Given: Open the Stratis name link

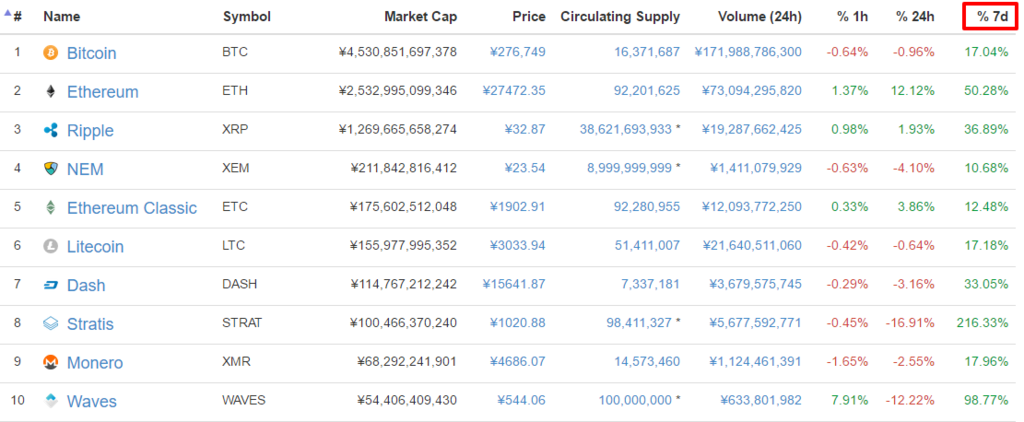Looking at the screenshot, I should (90, 324).
